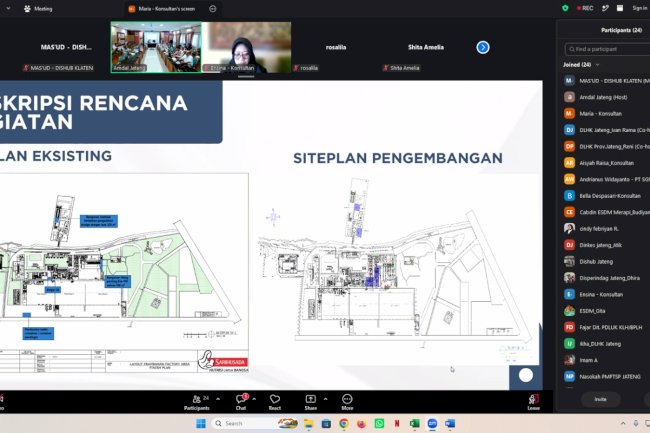Select Aisyah Raisa_Konsultan in participant list
Image resolution: width=650 pixels, height=433 pixels.
point(606,163)
